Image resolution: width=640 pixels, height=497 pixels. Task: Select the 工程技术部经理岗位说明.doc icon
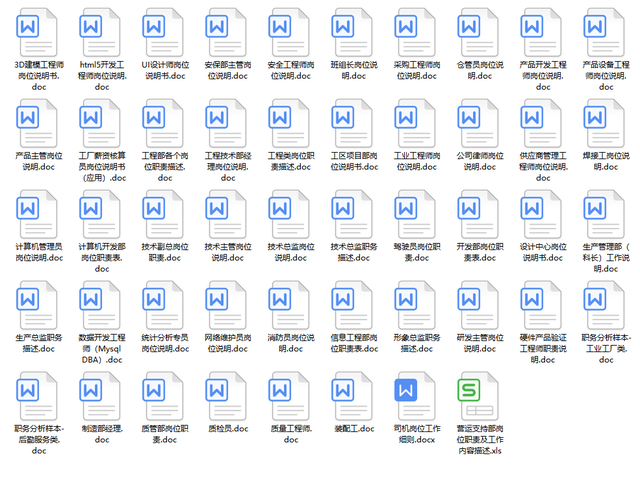point(225,123)
